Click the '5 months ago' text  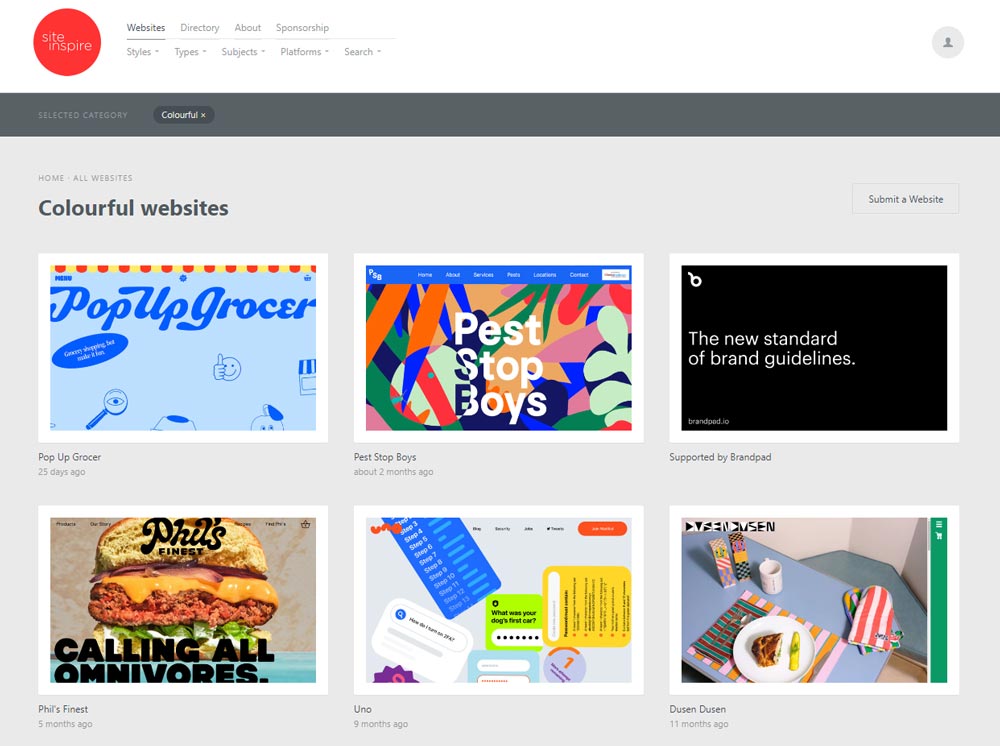(65, 724)
